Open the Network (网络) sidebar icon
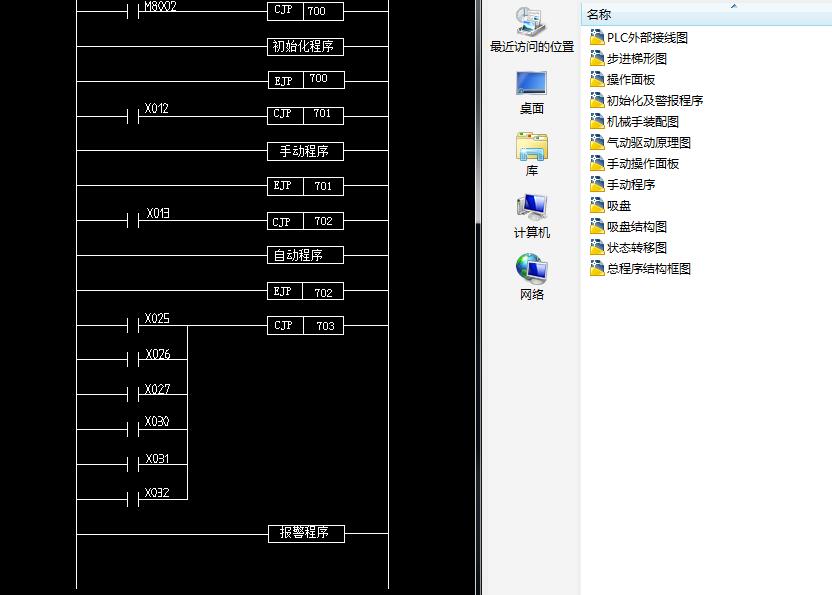 [531, 269]
